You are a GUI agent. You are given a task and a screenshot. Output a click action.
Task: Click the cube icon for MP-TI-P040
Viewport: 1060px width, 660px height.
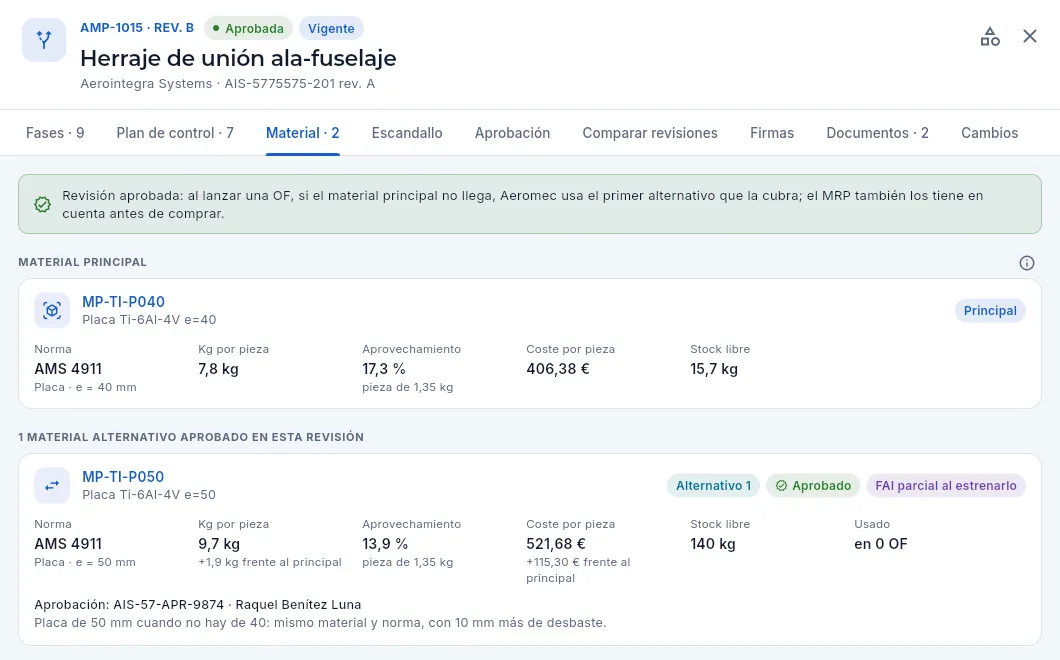[52, 310]
